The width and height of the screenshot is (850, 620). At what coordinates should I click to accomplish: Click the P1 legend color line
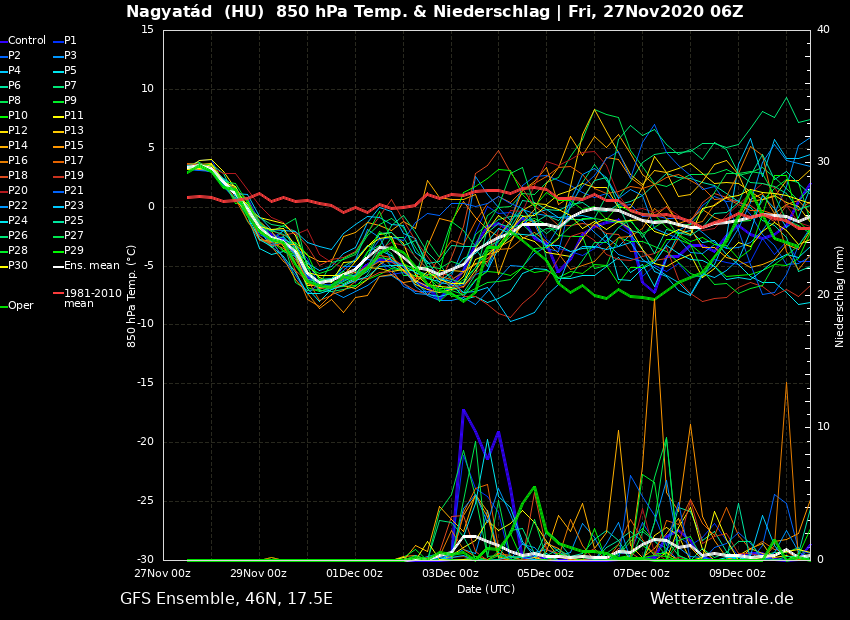tap(57, 41)
